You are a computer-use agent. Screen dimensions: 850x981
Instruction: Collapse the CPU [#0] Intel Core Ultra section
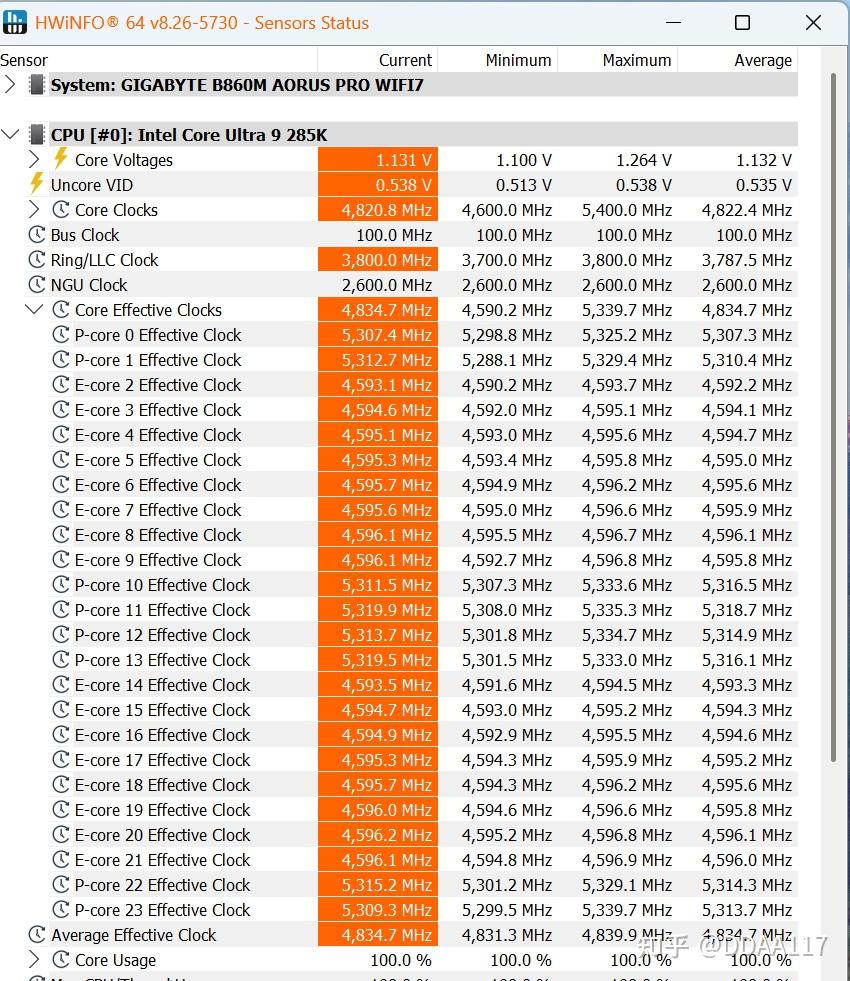click(10, 134)
